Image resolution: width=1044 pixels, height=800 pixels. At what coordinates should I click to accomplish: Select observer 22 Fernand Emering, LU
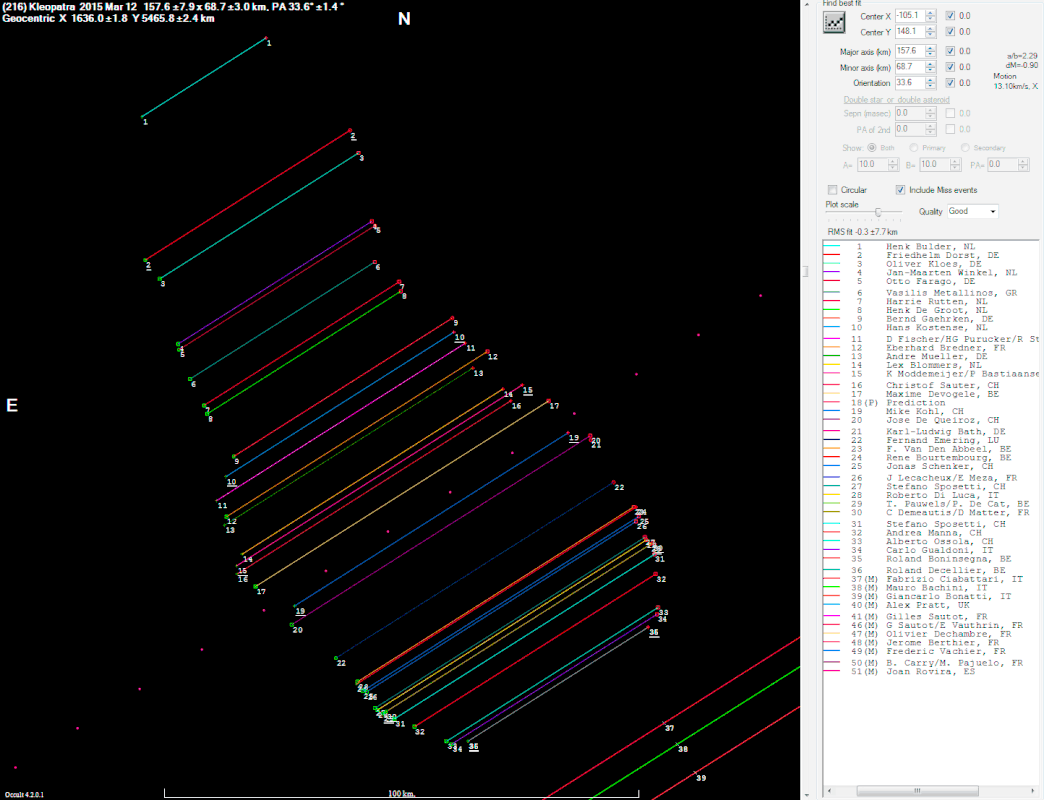(x=930, y=440)
